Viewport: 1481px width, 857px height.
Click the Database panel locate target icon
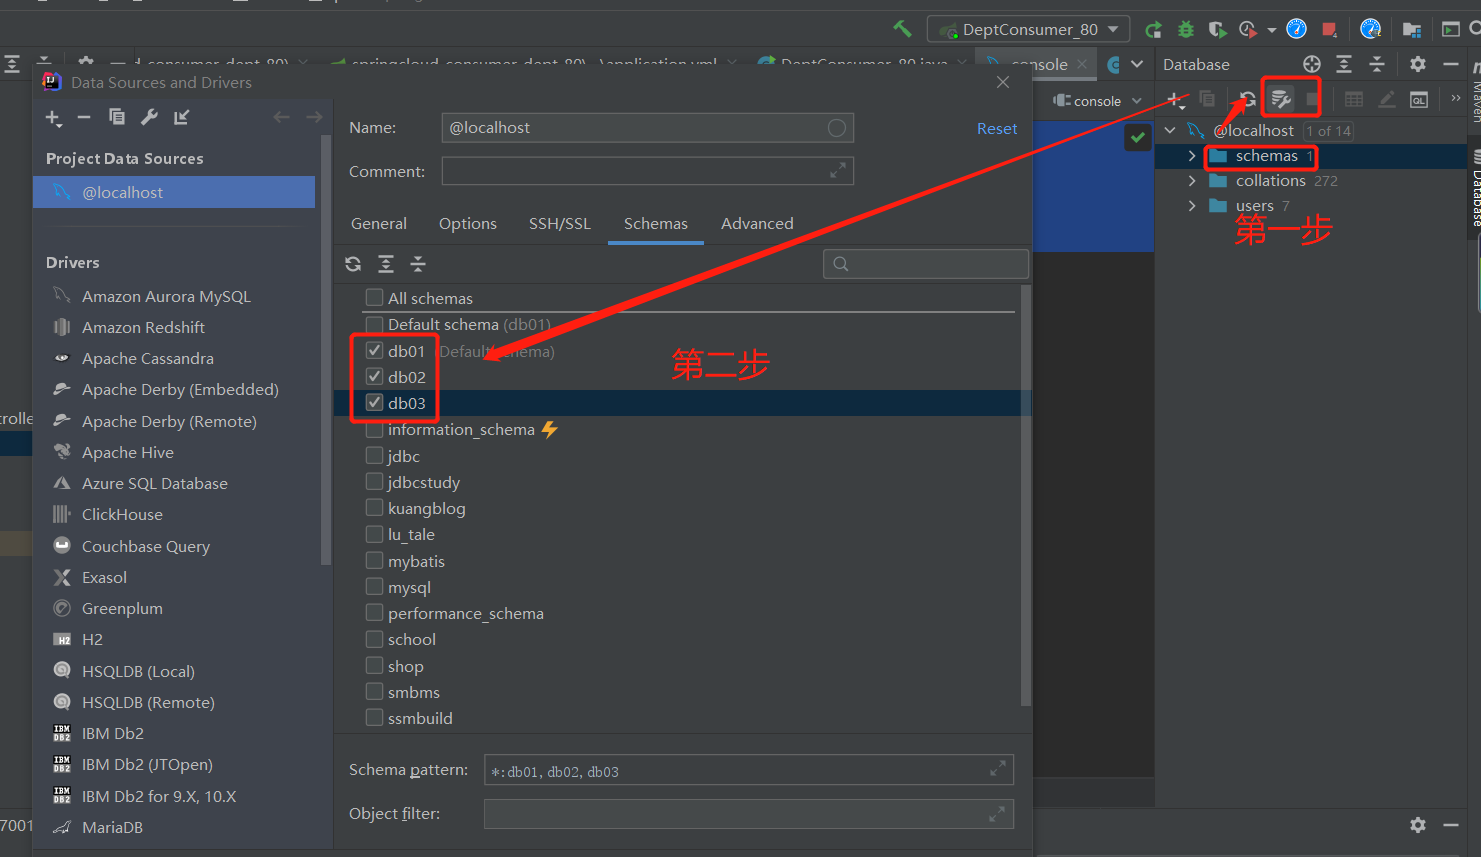coord(1312,64)
